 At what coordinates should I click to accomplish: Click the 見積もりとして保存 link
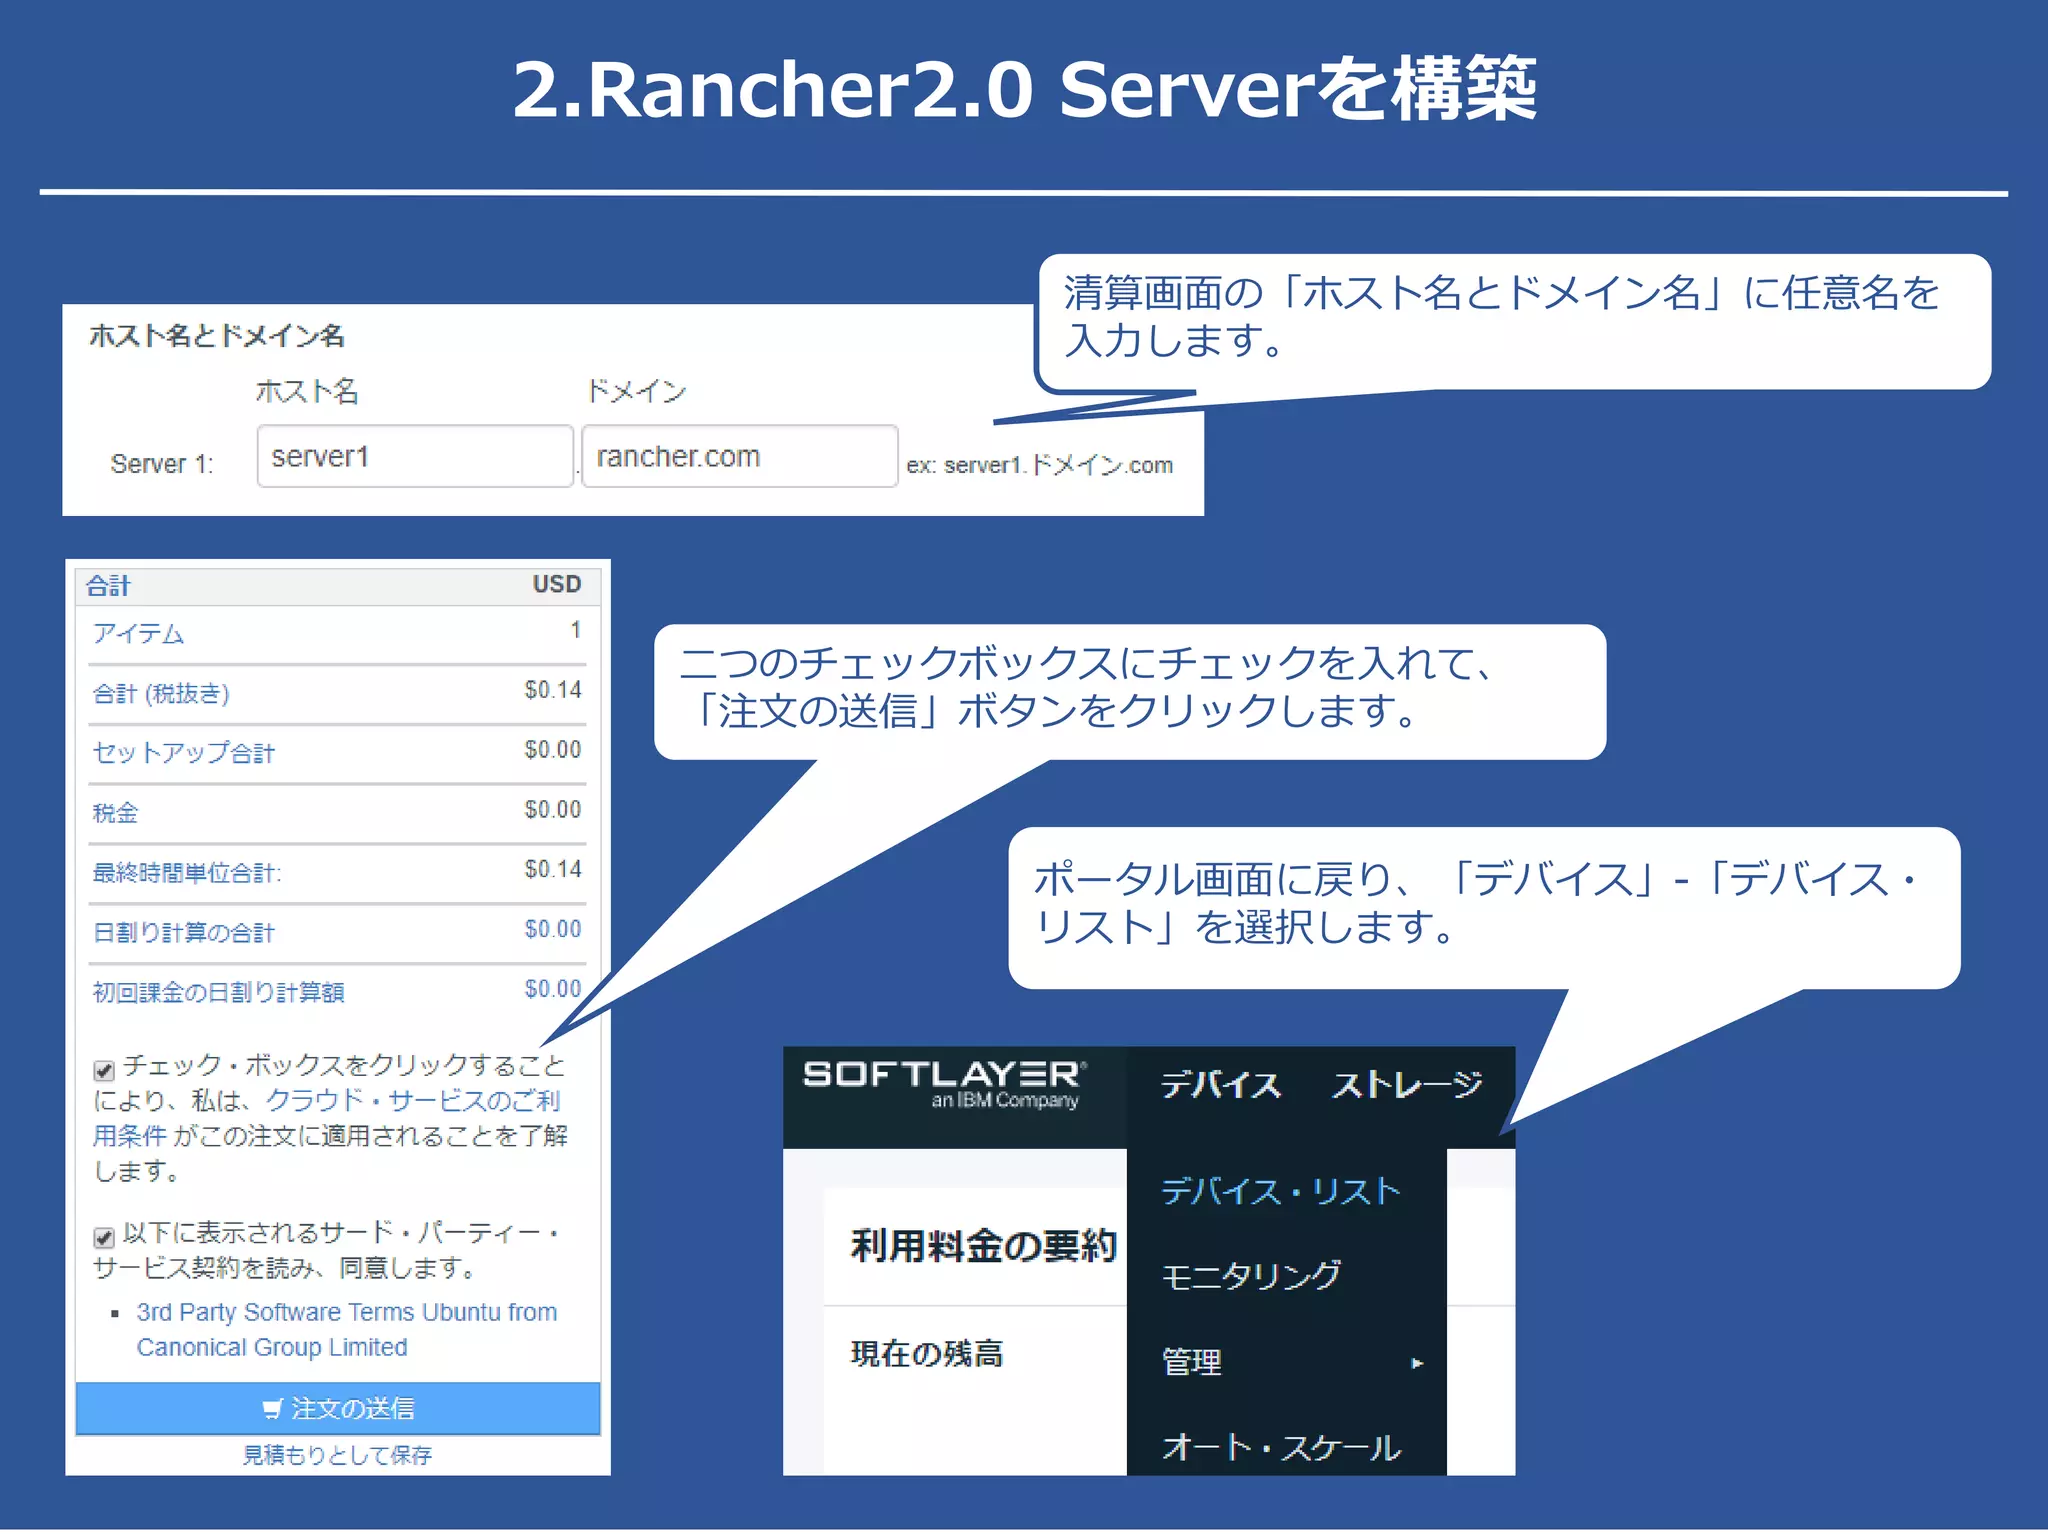click(x=337, y=1455)
